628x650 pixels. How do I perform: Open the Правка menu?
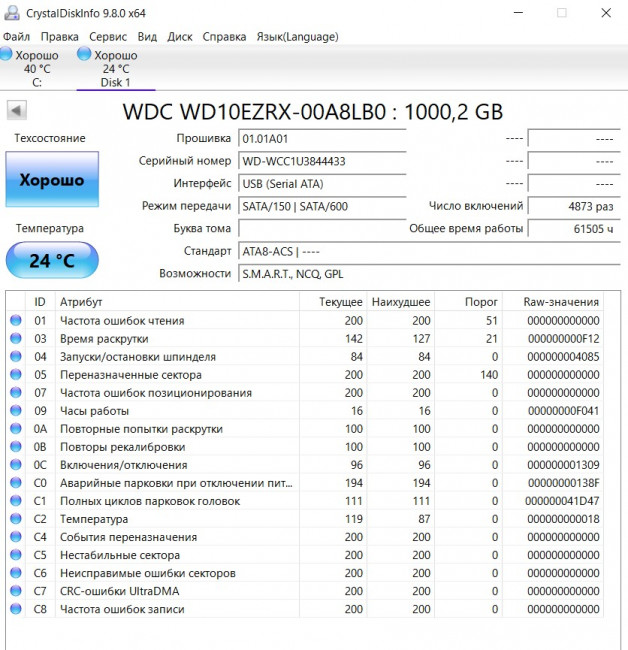coord(60,37)
